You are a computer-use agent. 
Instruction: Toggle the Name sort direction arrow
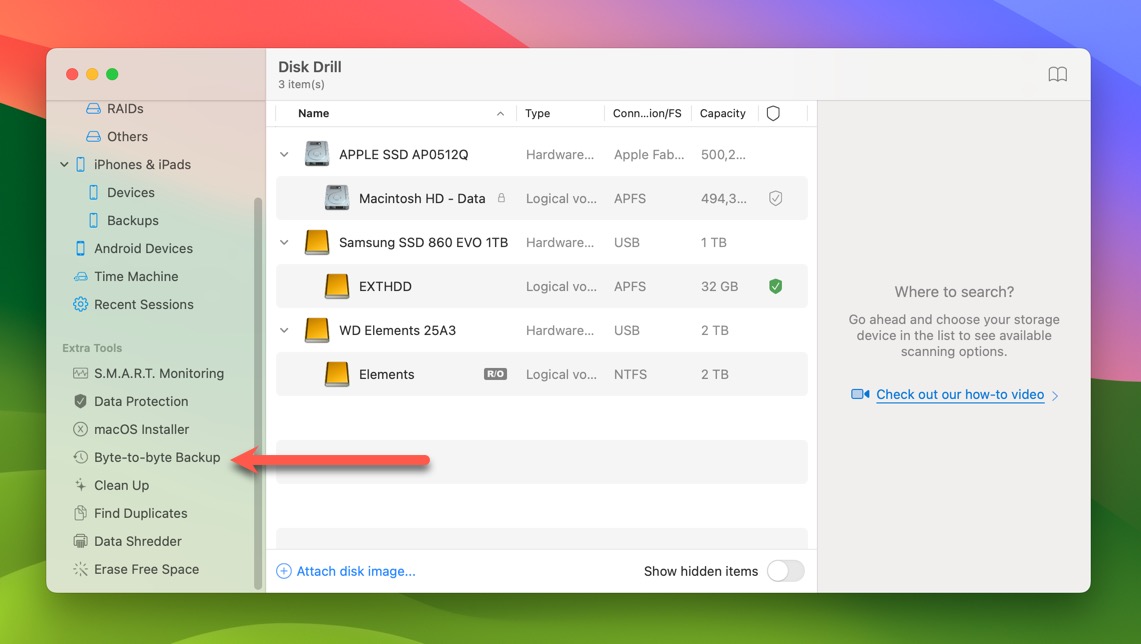tap(501, 114)
